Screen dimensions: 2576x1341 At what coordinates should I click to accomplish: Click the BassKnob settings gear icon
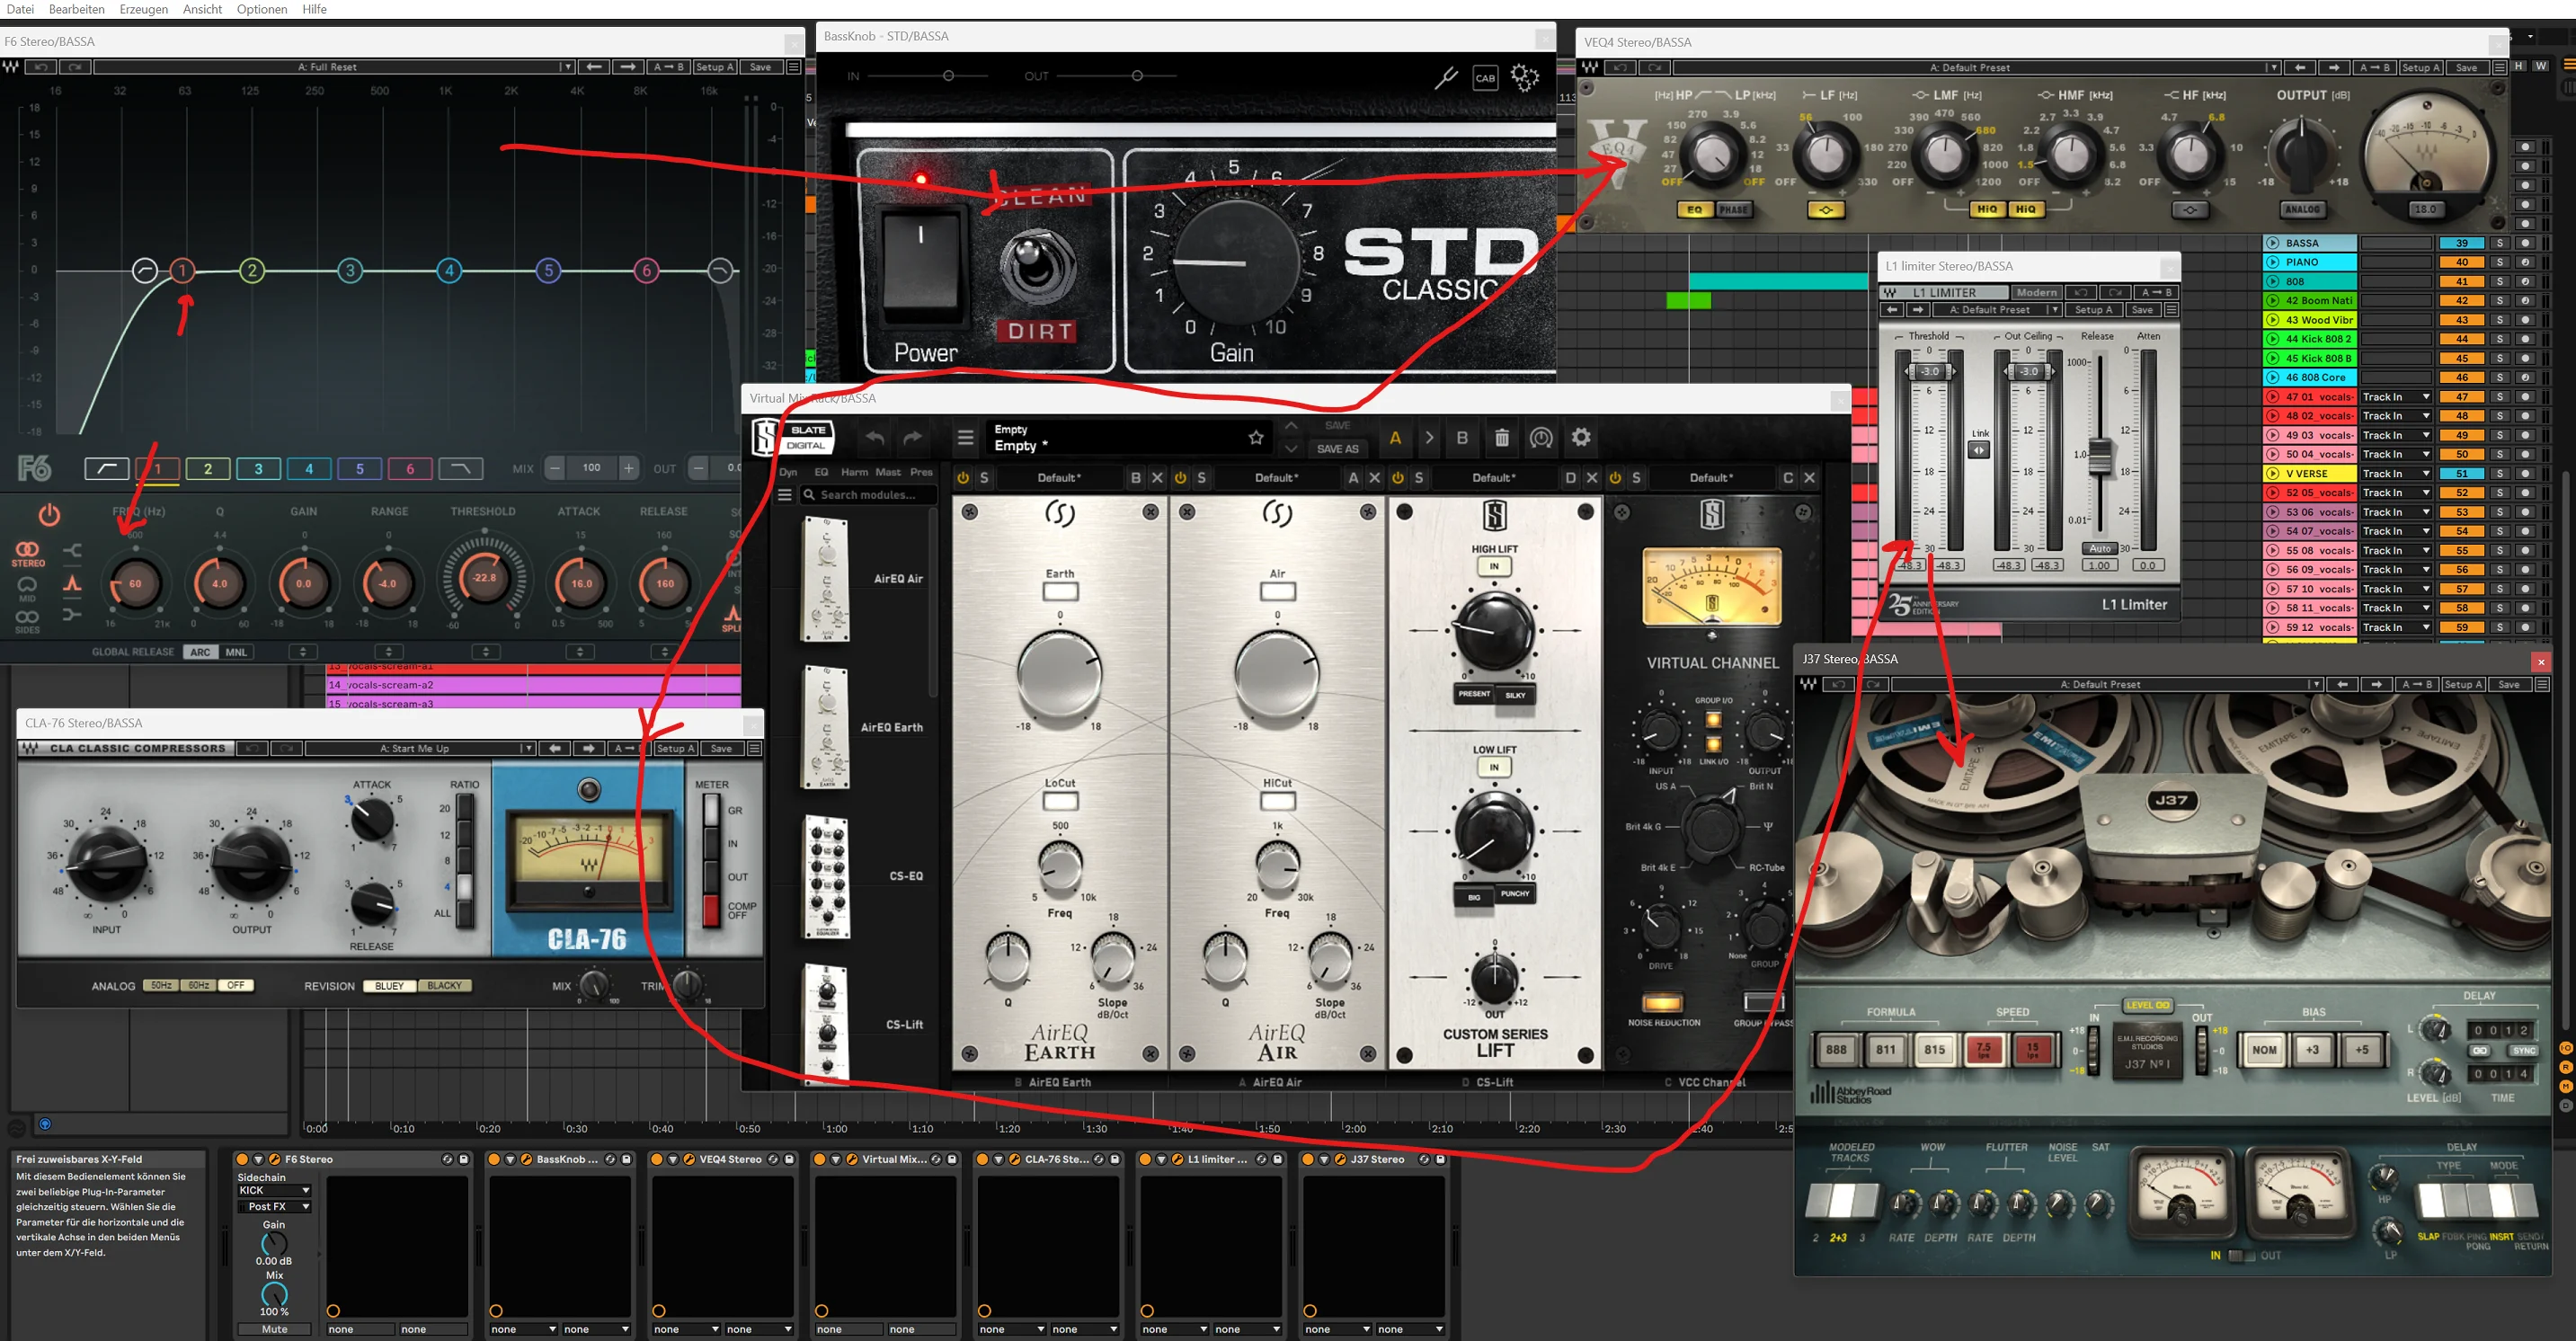1525,77
